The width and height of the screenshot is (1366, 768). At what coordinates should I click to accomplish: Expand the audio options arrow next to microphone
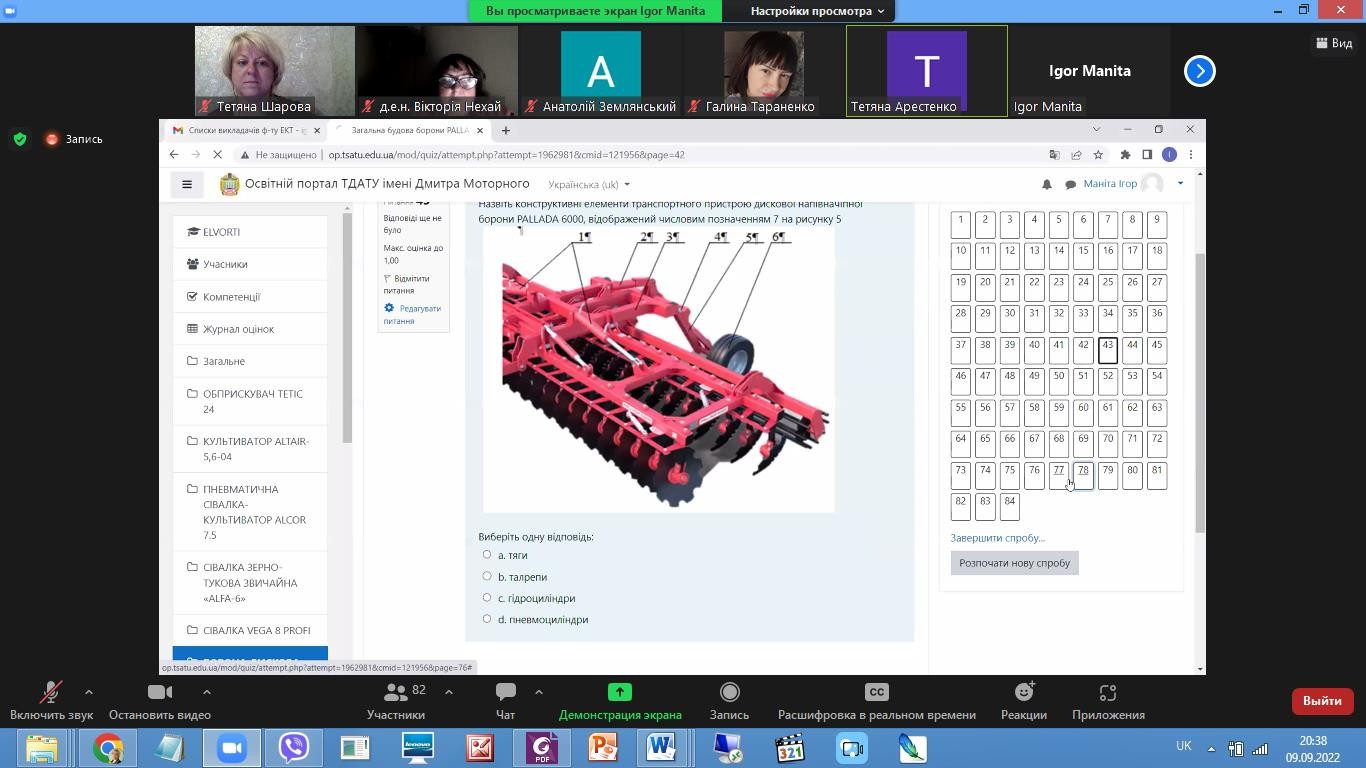click(x=89, y=692)
